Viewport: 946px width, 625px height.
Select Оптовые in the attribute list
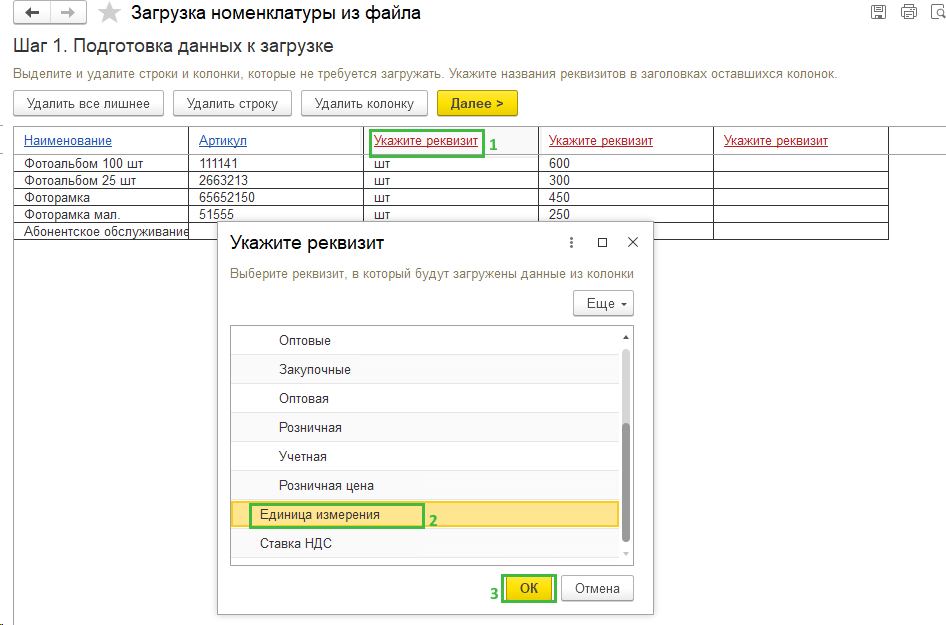425,340
